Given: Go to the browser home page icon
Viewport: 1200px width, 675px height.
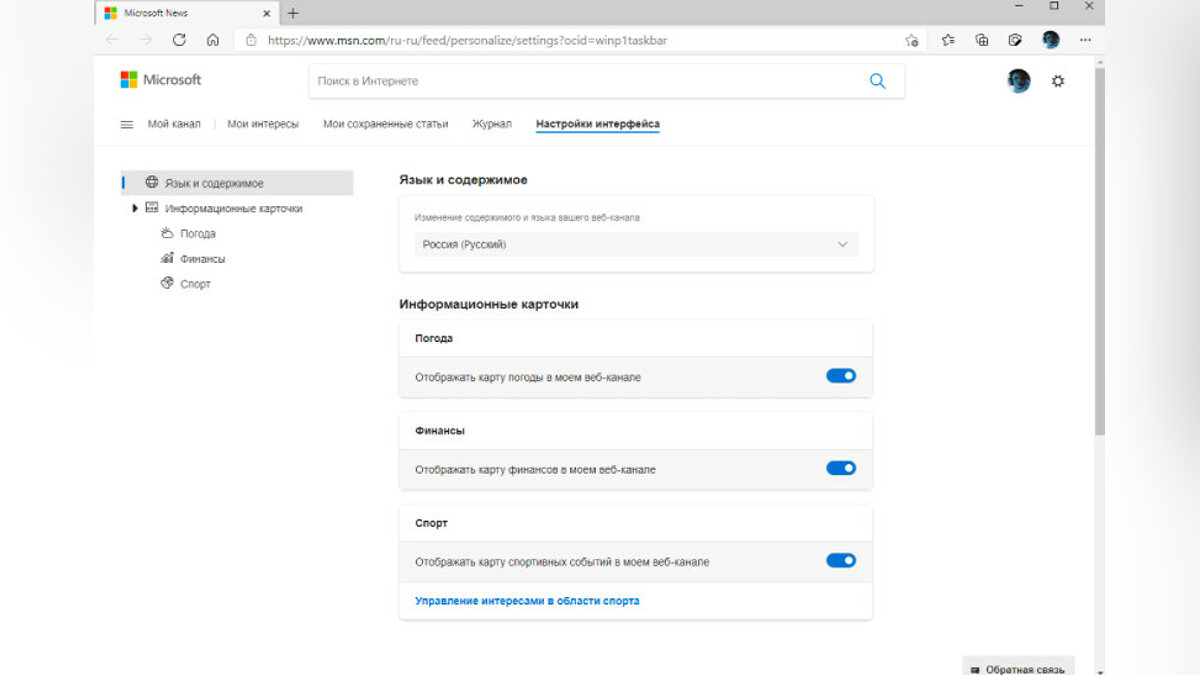Looking at the screenshot, I should coord(213,40).
